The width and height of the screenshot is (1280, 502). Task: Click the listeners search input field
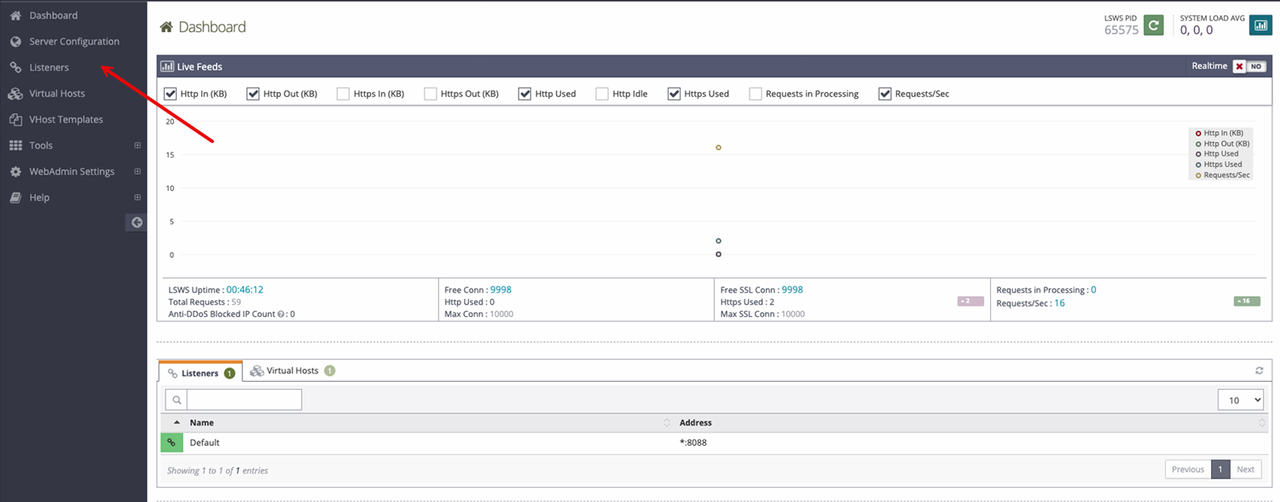(x=244, y=400)
